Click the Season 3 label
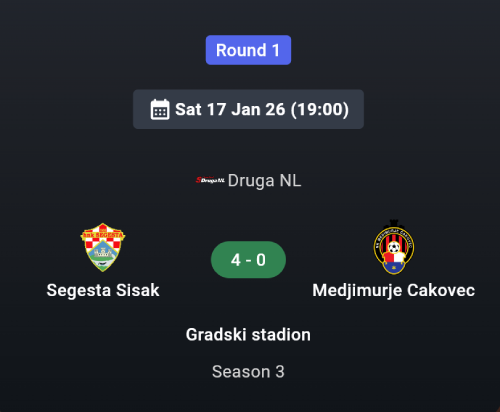 [x=248, y=372]
